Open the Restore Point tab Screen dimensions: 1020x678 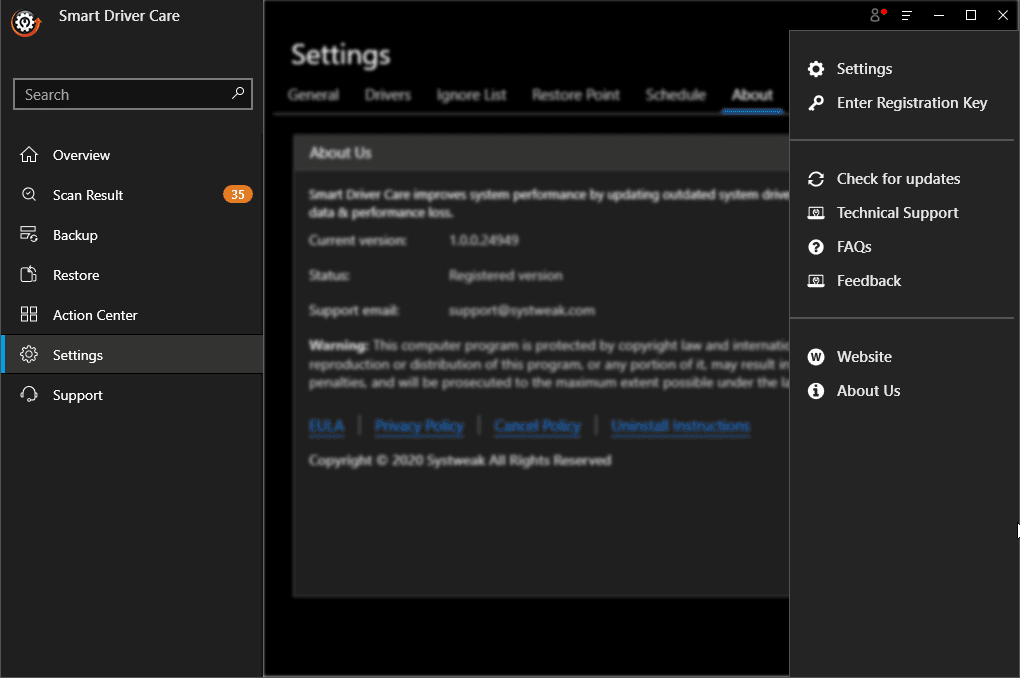coord(576,95)
